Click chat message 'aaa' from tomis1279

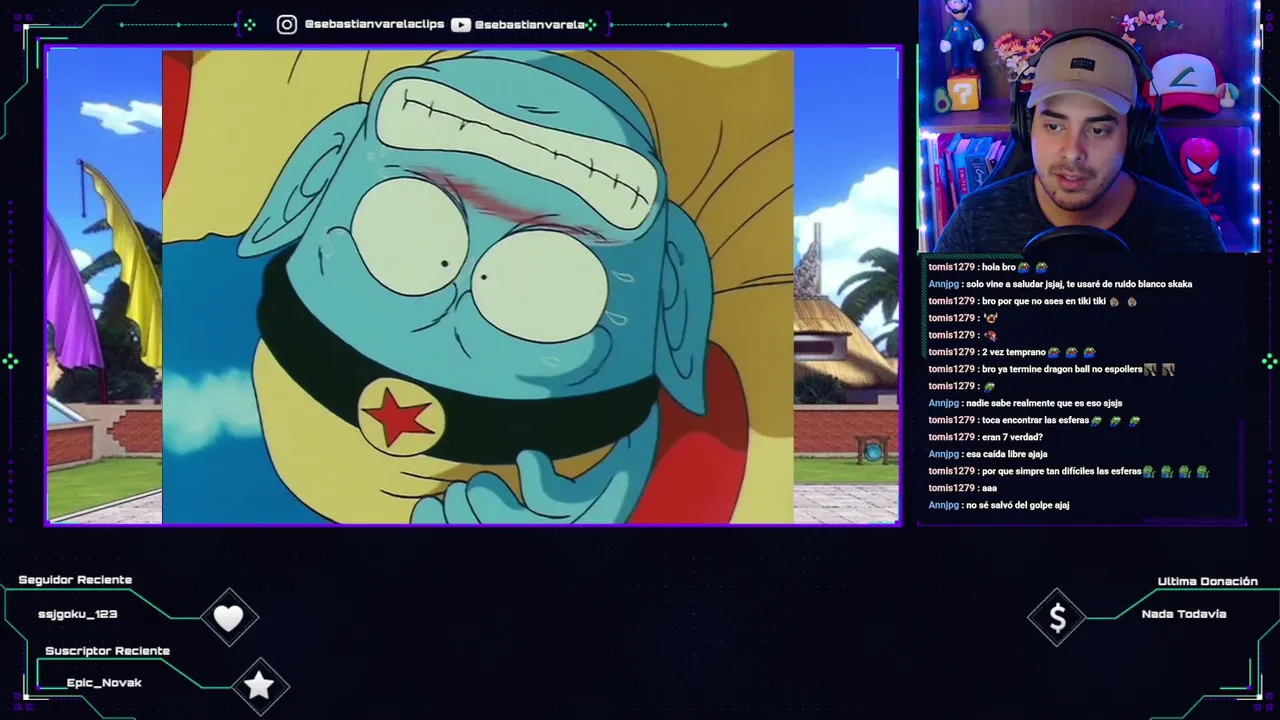point(962,488)
